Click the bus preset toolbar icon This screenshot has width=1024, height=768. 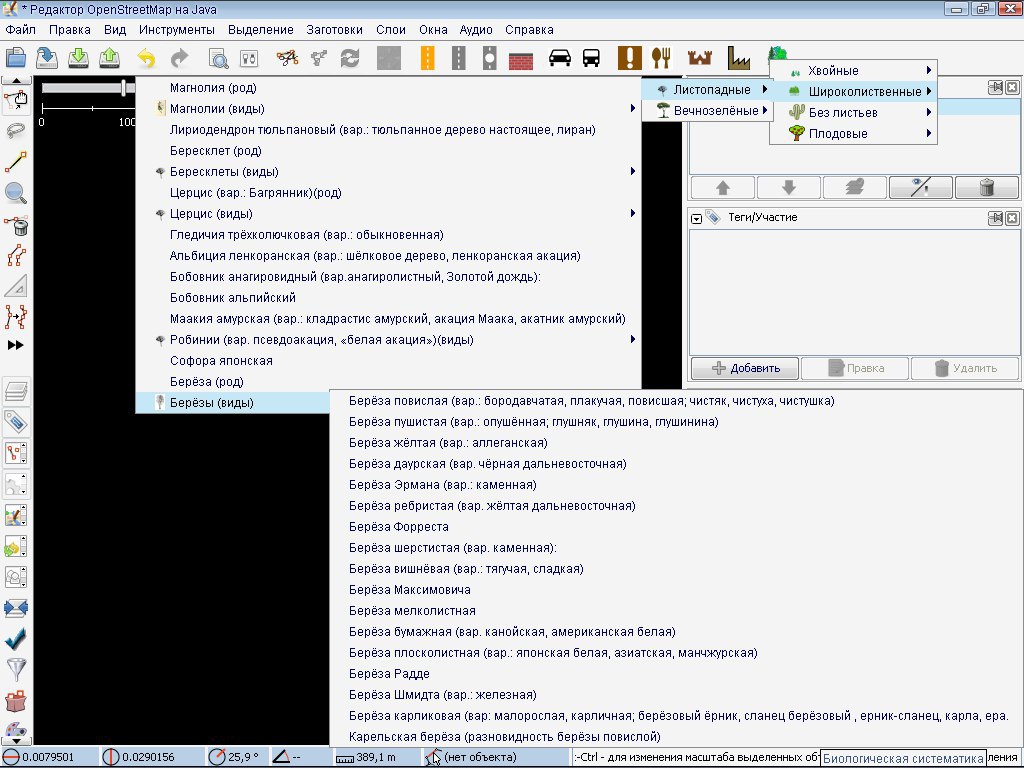pyautogui.click(x=592, y=58)
